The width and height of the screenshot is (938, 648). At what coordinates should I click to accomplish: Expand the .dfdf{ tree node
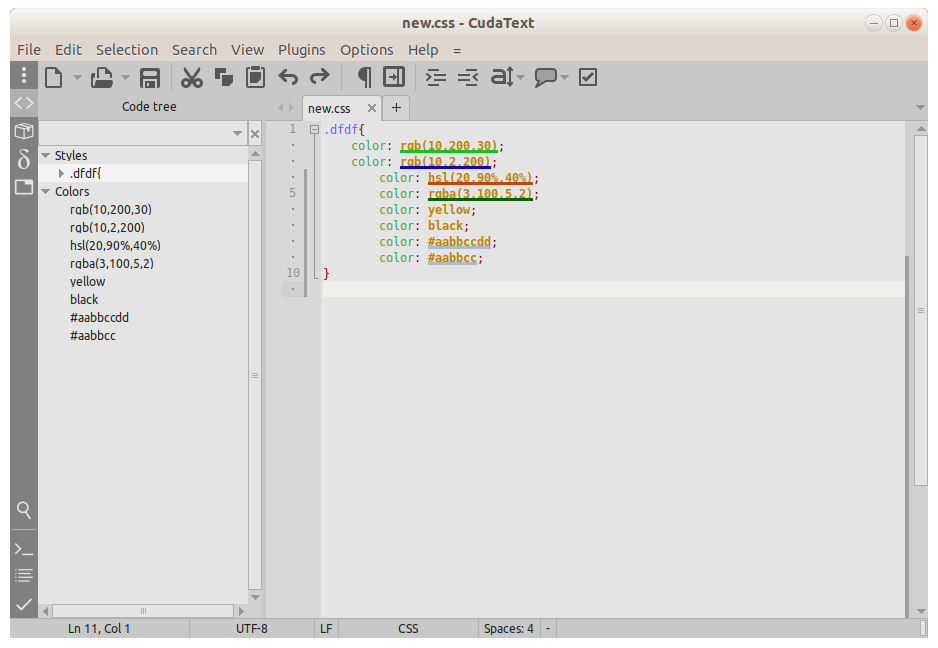click(x=61, y=174)
